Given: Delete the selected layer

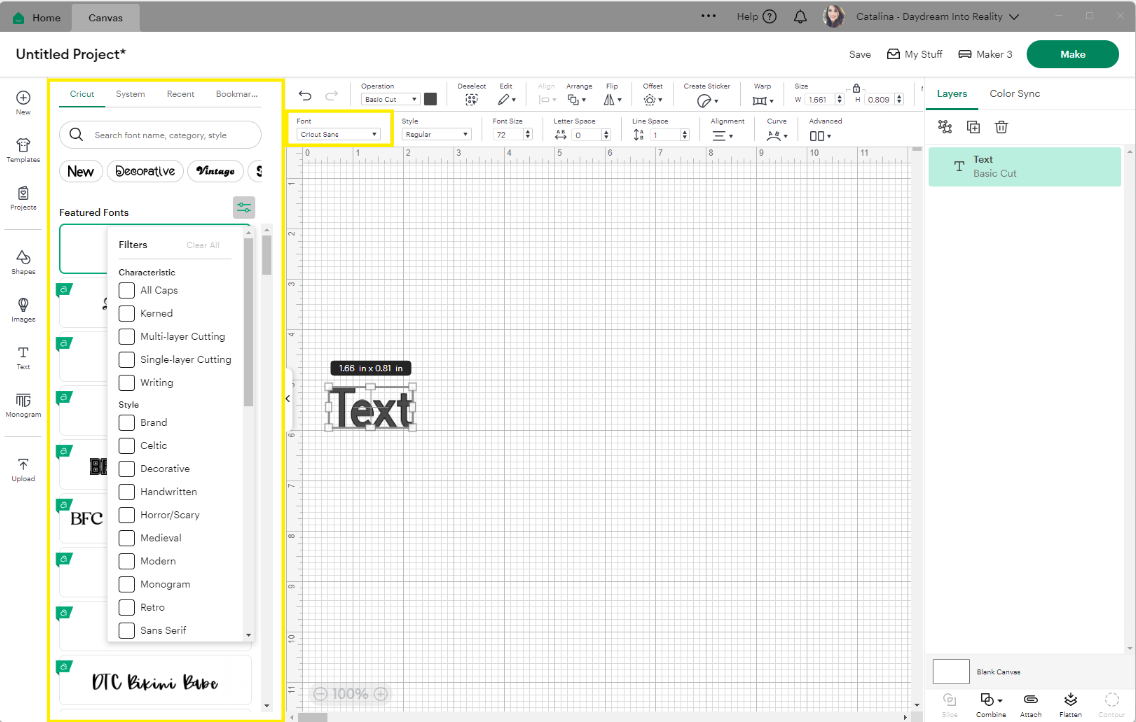Looking at the screenshot, I should (1001, 127).
